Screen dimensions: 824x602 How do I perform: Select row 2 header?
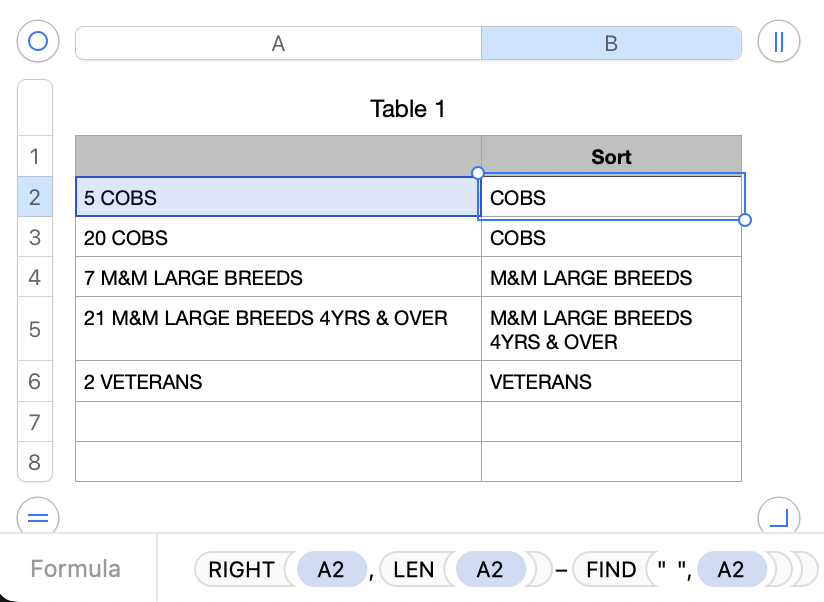click(35, 197)
